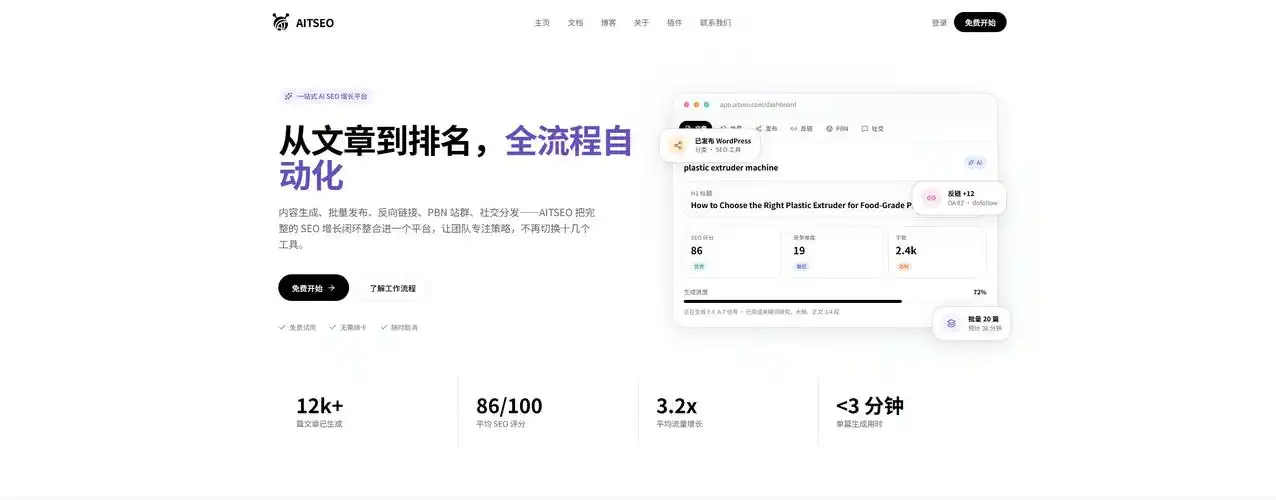The height and width of the screenshot is (500, 1276).
Task: Click the pink link icon on 反链 +12 card
Action: (931, 198)
